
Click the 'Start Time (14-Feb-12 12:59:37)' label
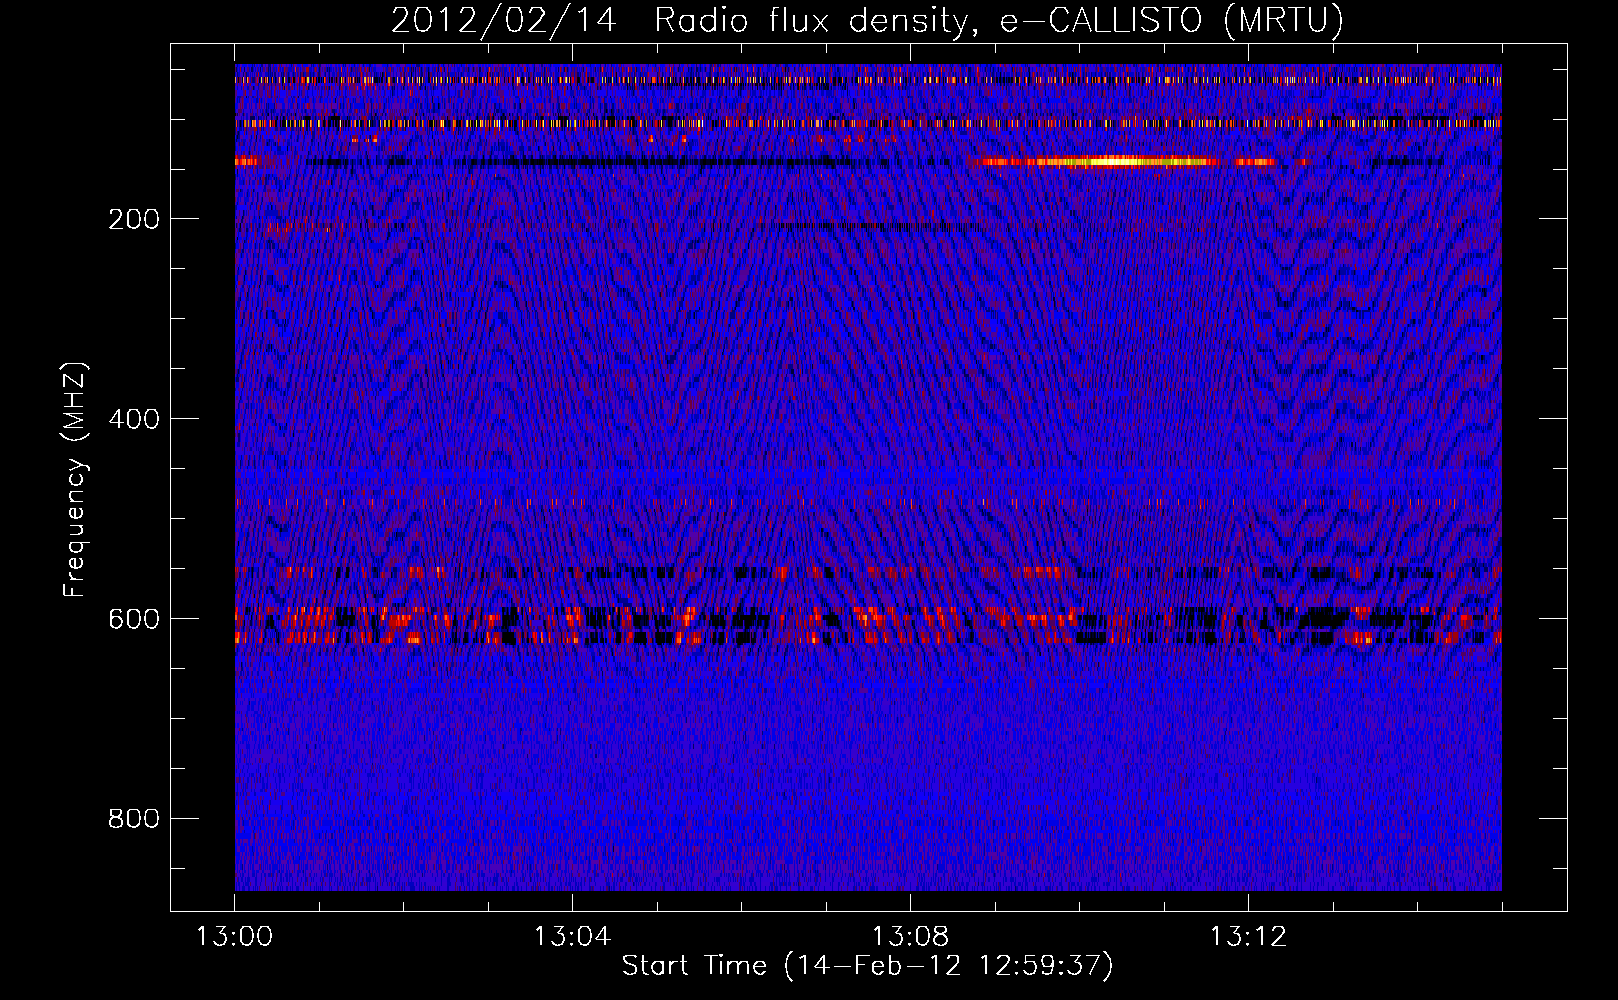tap(867, 966)
